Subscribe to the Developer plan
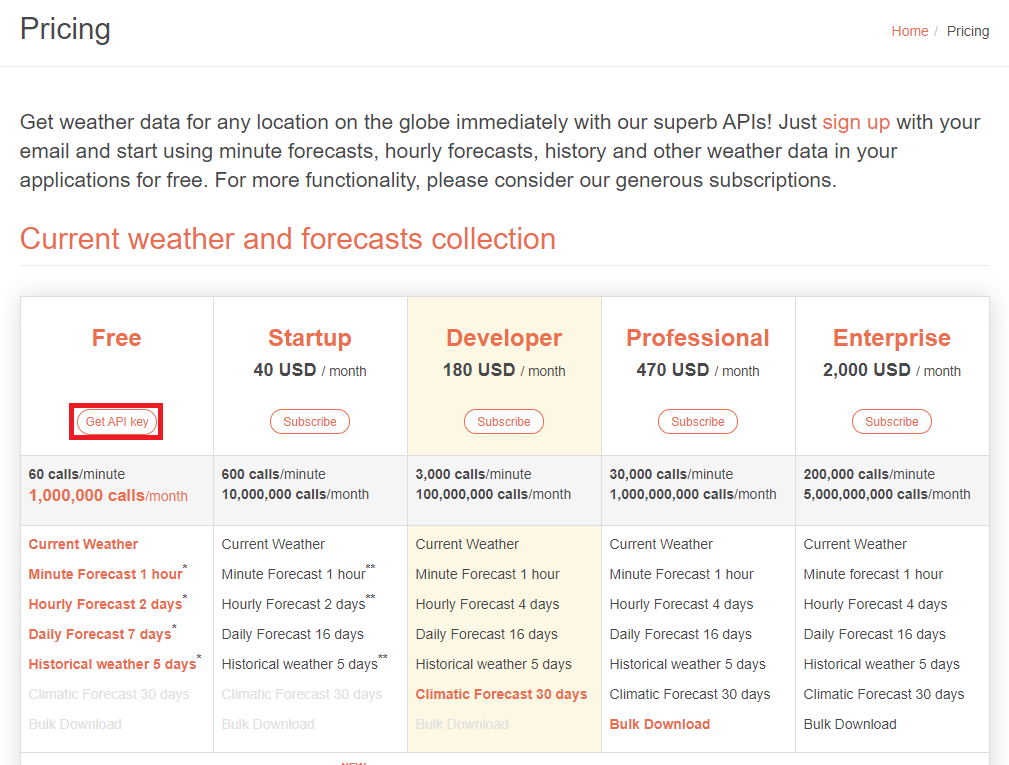 click(x=503, y=421)
